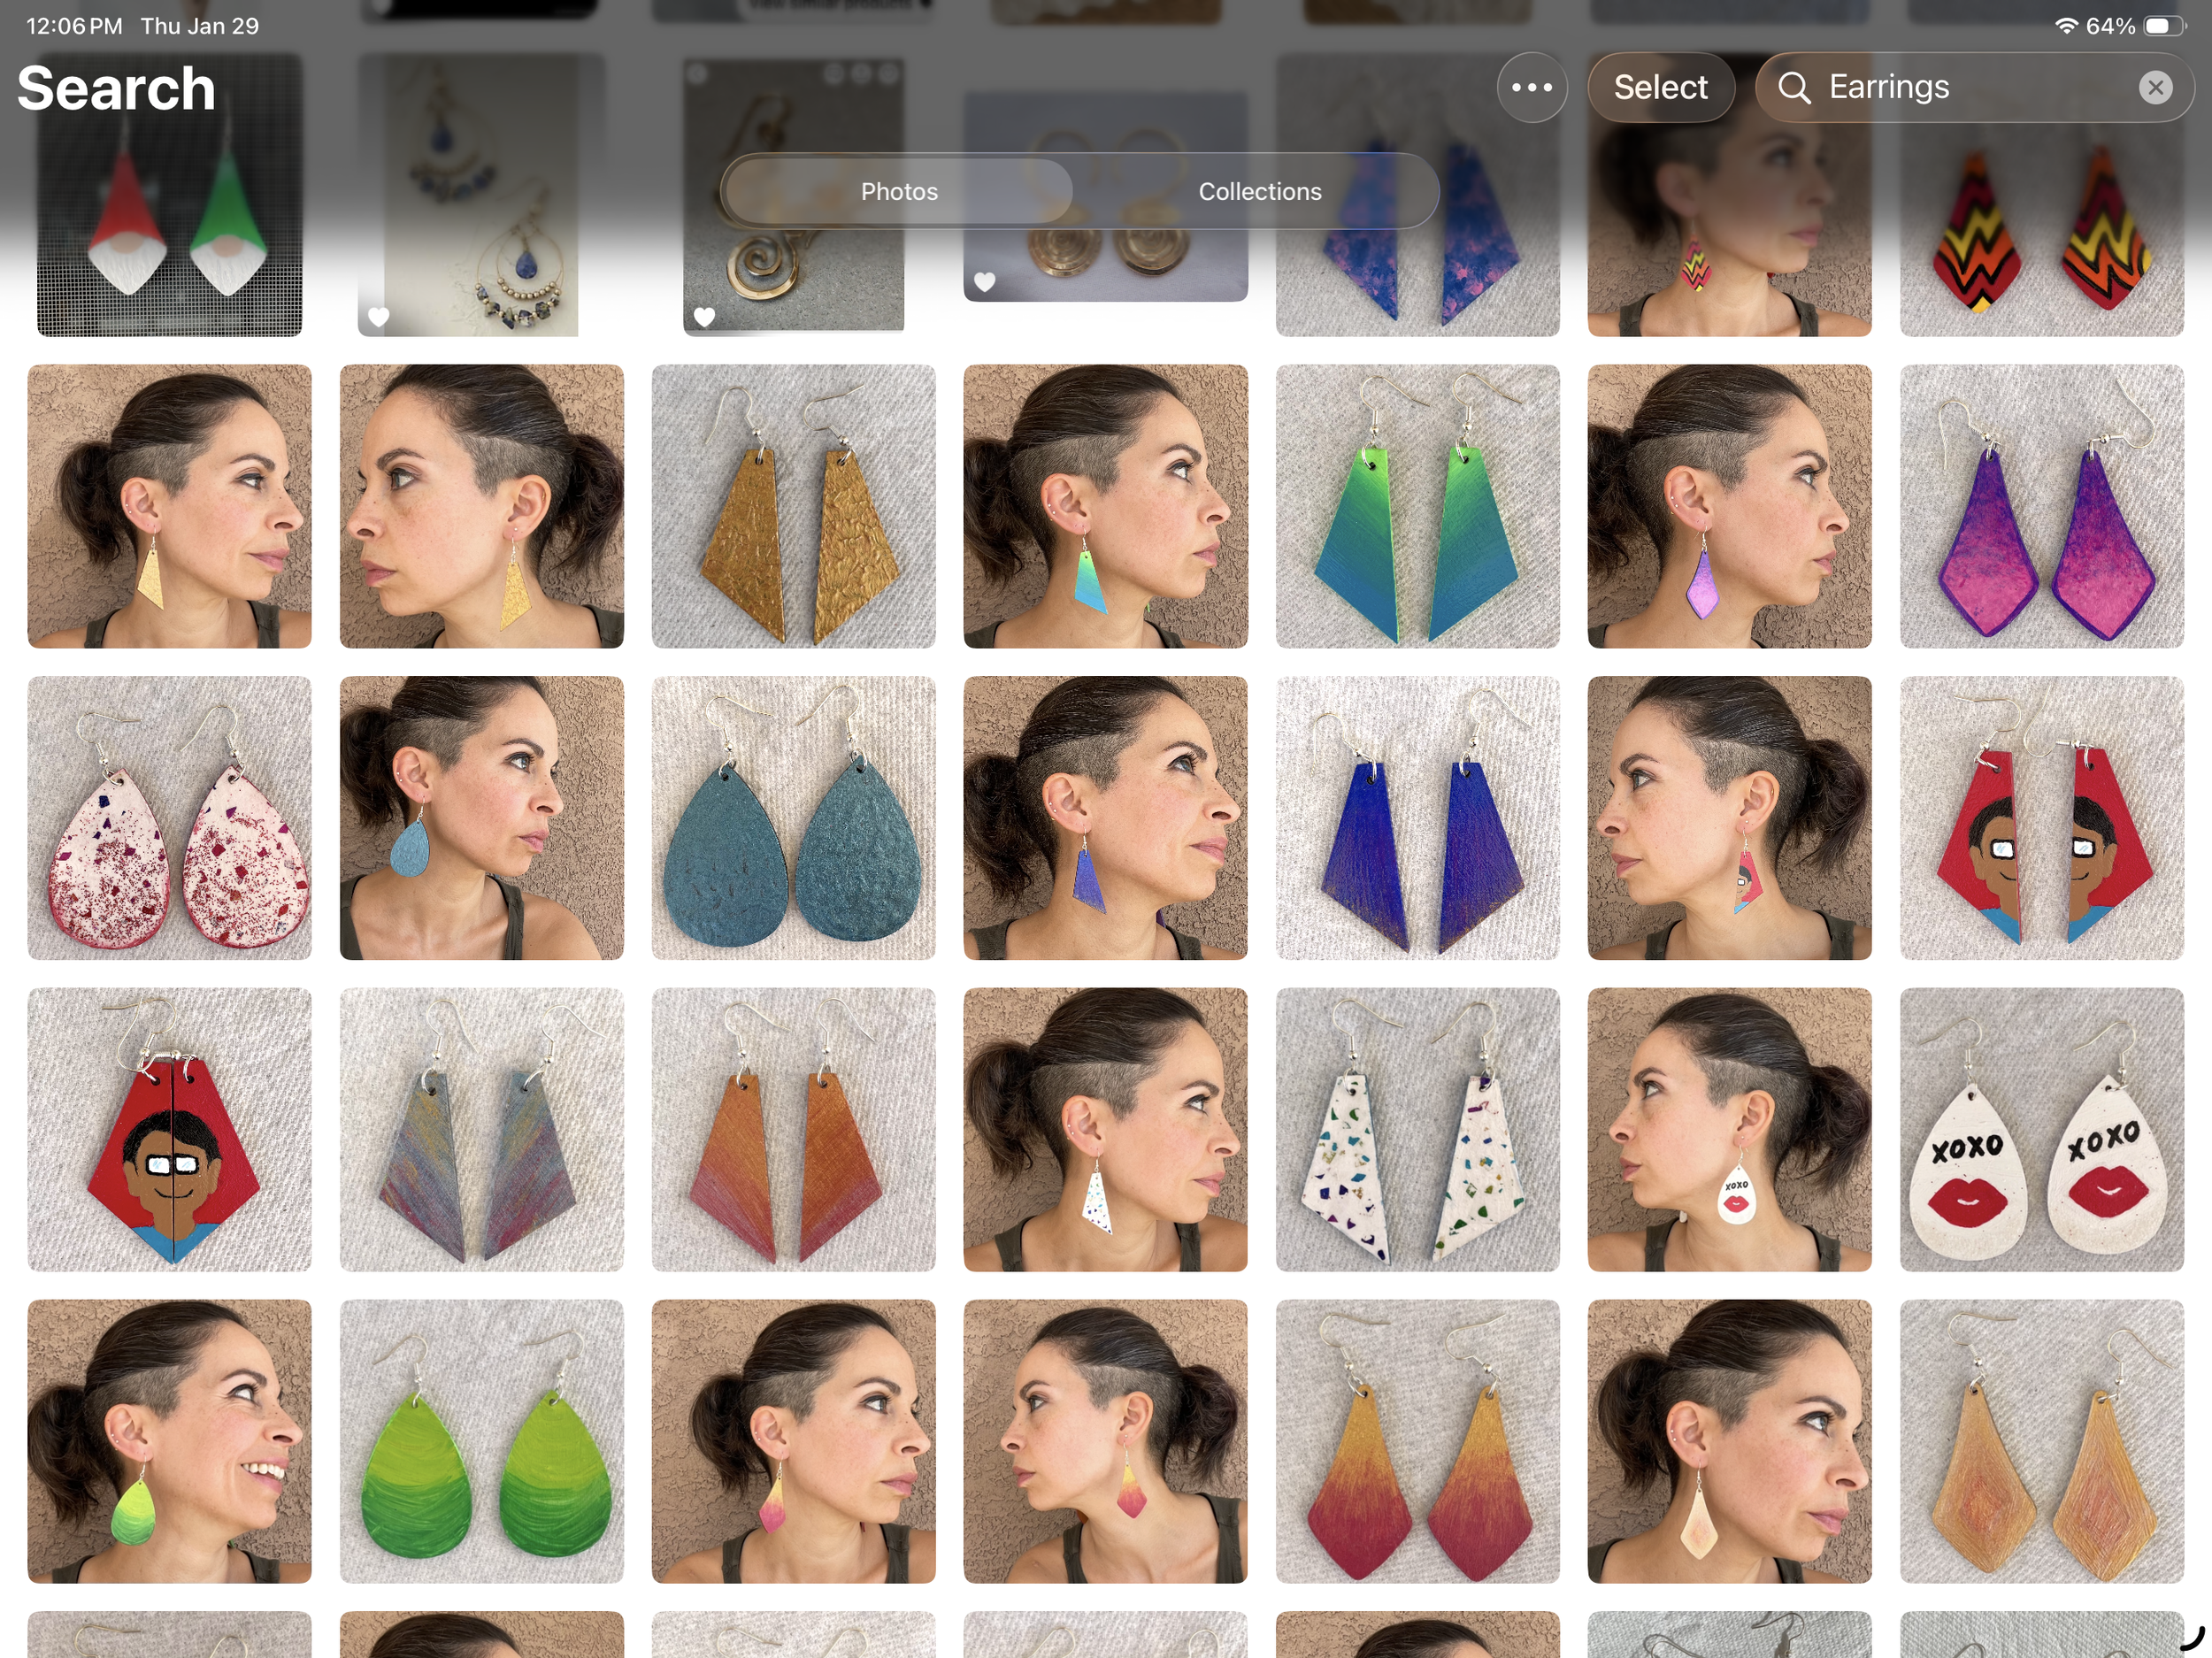Tap the Wi-Fi status icon
This screenshot has height=1658, width=2212.
pos(2066,26)
